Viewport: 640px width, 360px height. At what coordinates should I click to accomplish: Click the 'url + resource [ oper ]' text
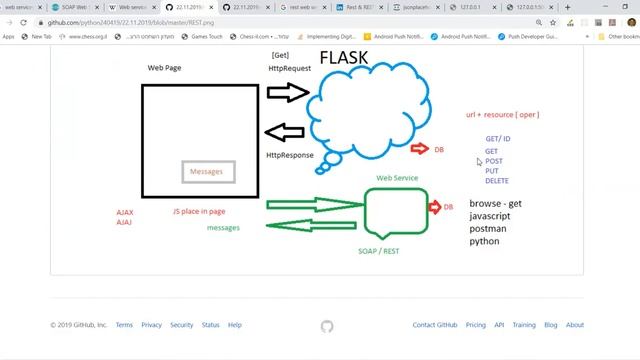tap(502, 115)
